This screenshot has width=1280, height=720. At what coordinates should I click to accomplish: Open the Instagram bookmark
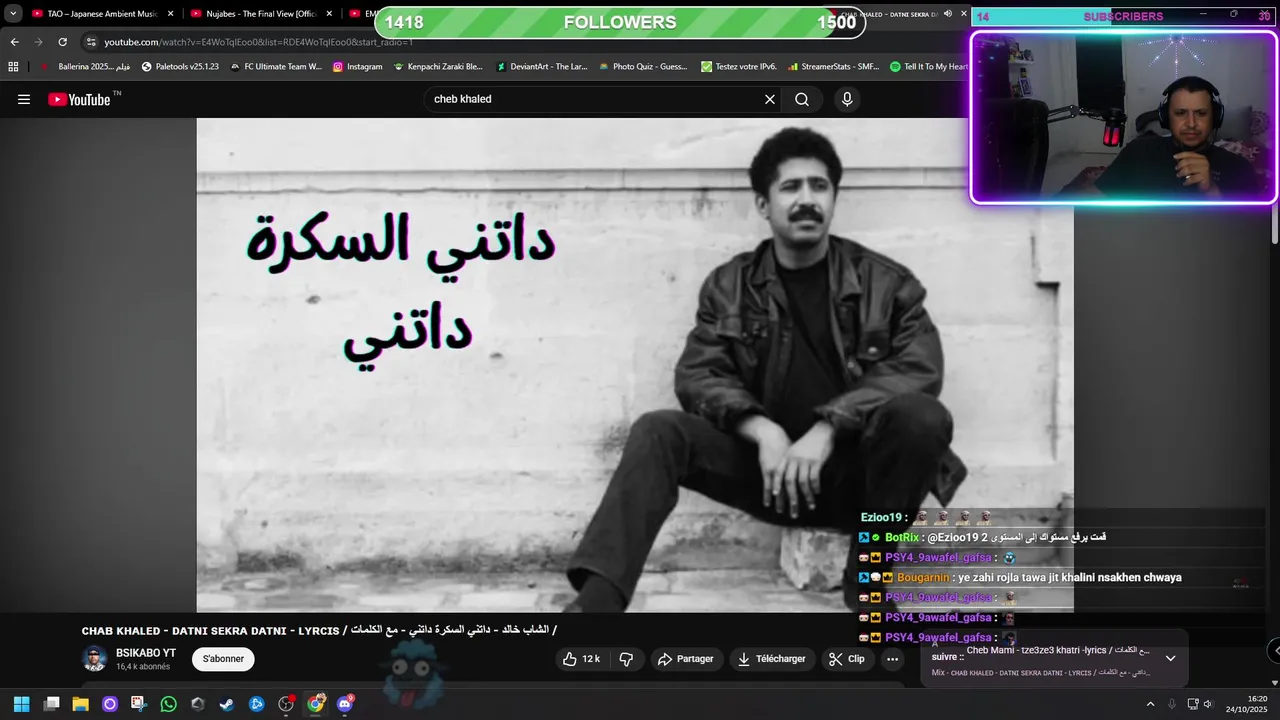click(x=357, y=67)
